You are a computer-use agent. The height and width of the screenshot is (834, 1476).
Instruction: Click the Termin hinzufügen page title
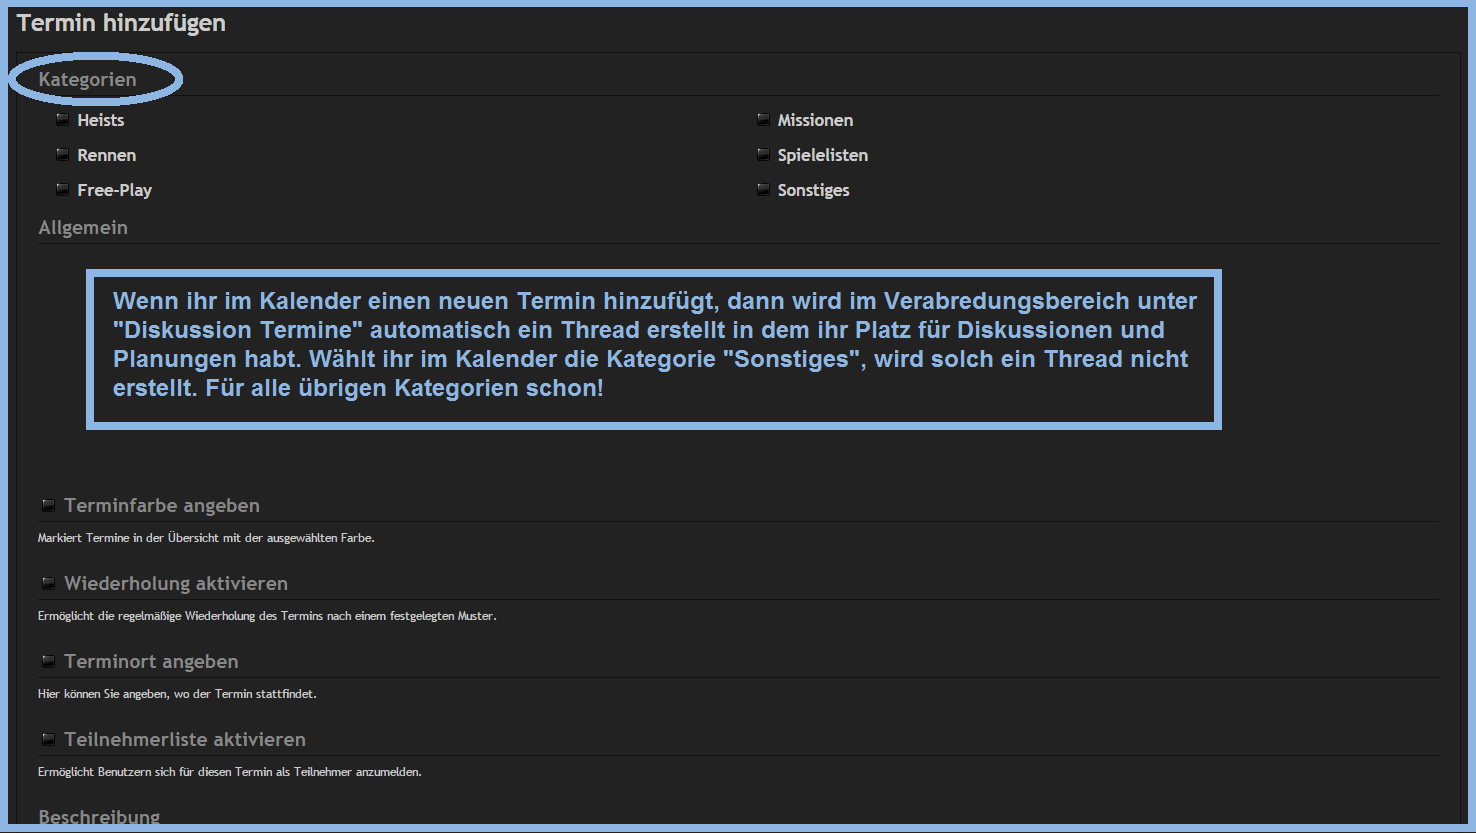pyautogui.click(x=121, y=23)
